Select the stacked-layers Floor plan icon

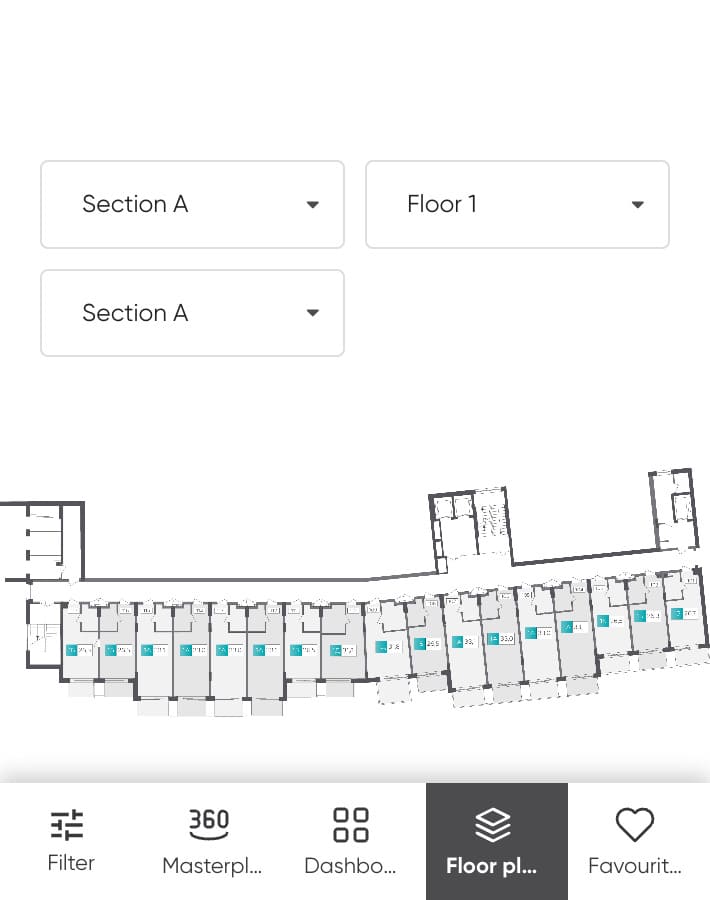492,825
